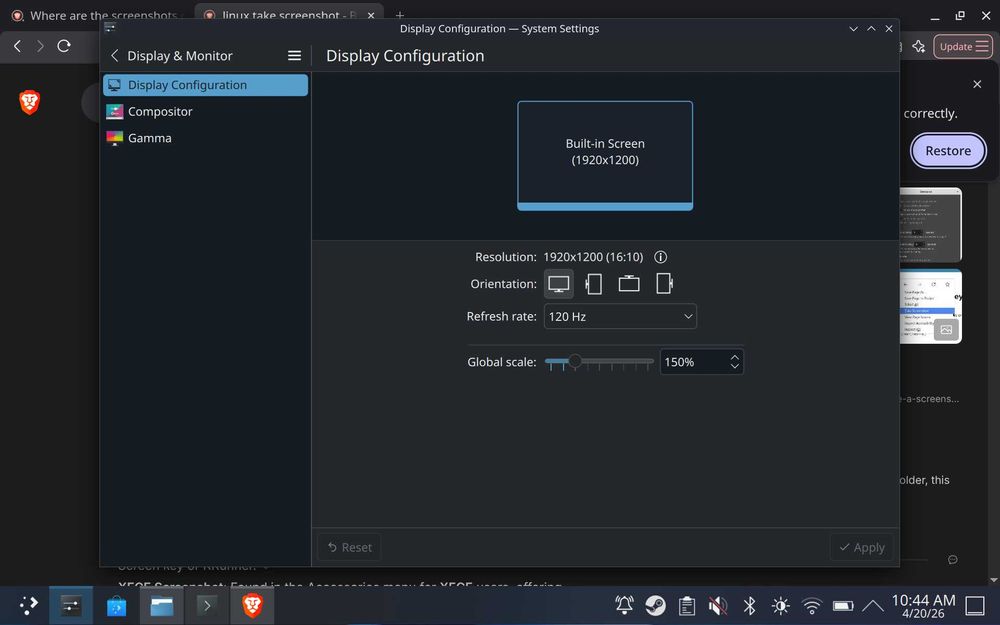
Task: Open Steam from system tray
Action: point(656,605)
